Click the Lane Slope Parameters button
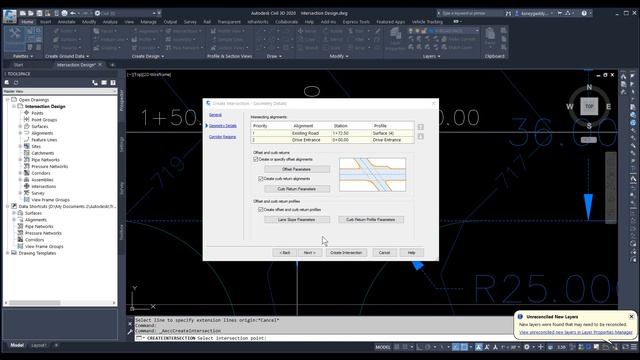The image size is (640, 360). [297, 220]
